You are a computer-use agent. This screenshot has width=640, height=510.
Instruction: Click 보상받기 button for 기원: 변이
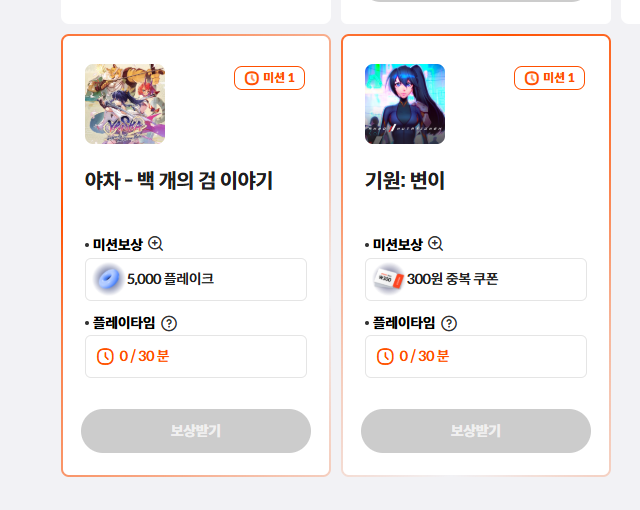coord(476,431)
